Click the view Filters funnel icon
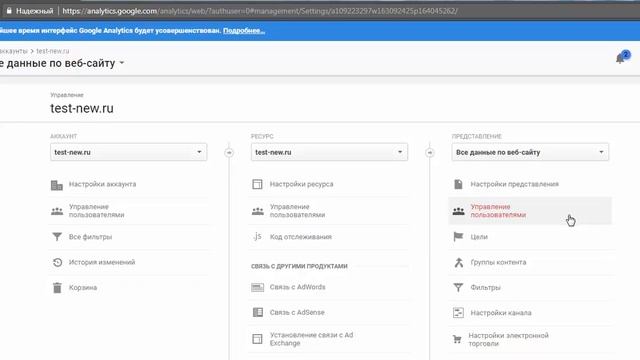640x360 pixels. click(458, 288)
